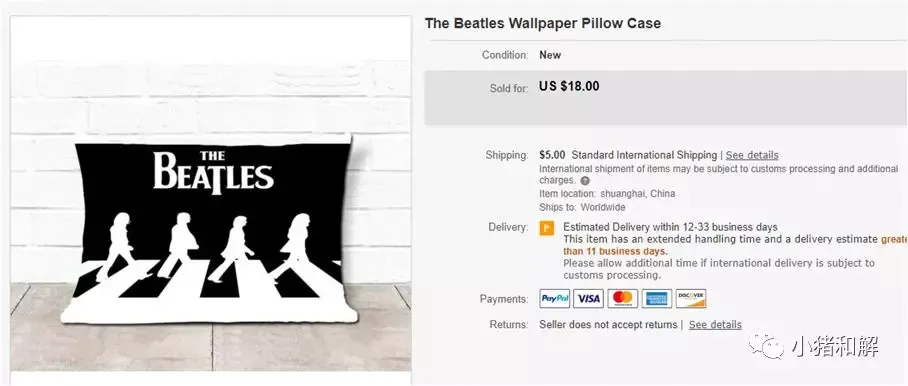Click the VISA card icon
This screenshot has width=908, height=386.
click(x=588, y=299)
